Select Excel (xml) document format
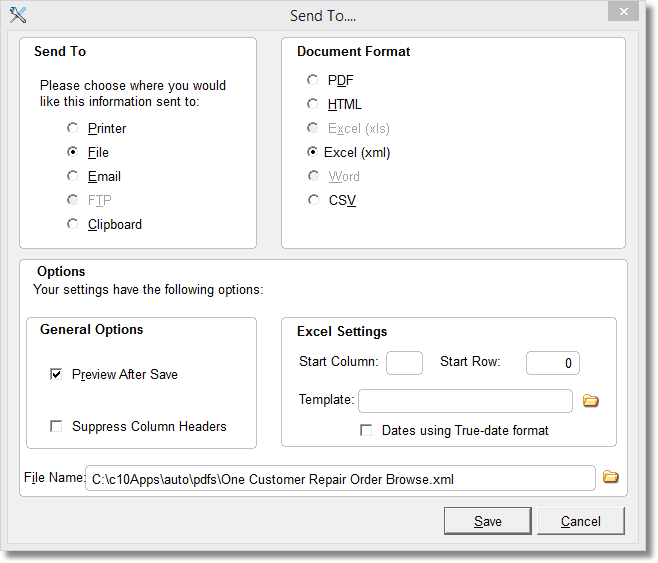Screen dimensions: 658x563 313,152
